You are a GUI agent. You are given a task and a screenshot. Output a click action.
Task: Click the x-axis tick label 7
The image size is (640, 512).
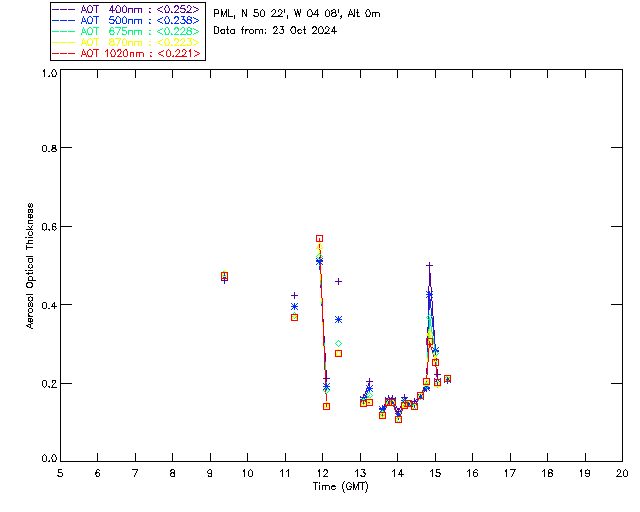click(x=135, y=473)
